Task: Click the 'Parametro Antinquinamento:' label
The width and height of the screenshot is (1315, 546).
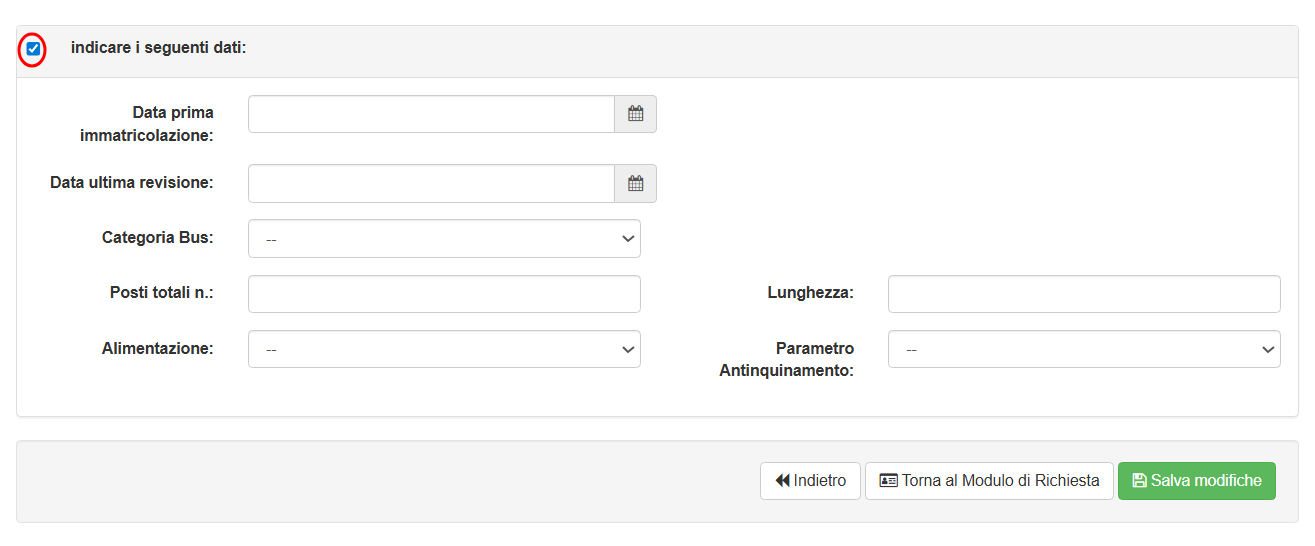Action: [787, 359]
